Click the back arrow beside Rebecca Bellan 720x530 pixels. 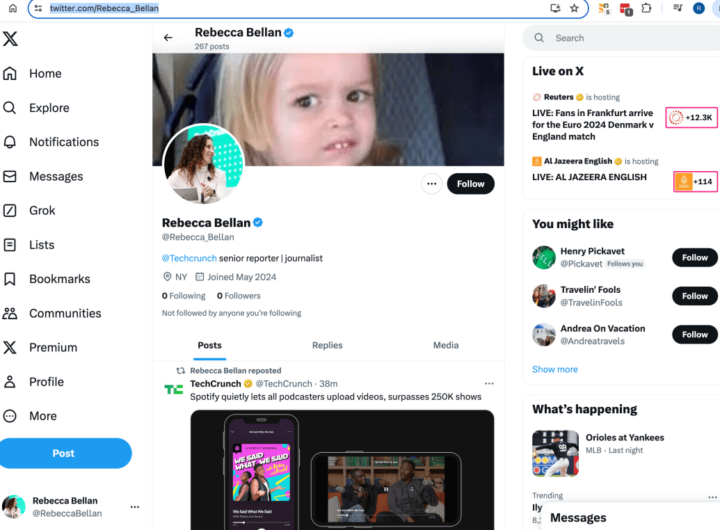(168, 38)
